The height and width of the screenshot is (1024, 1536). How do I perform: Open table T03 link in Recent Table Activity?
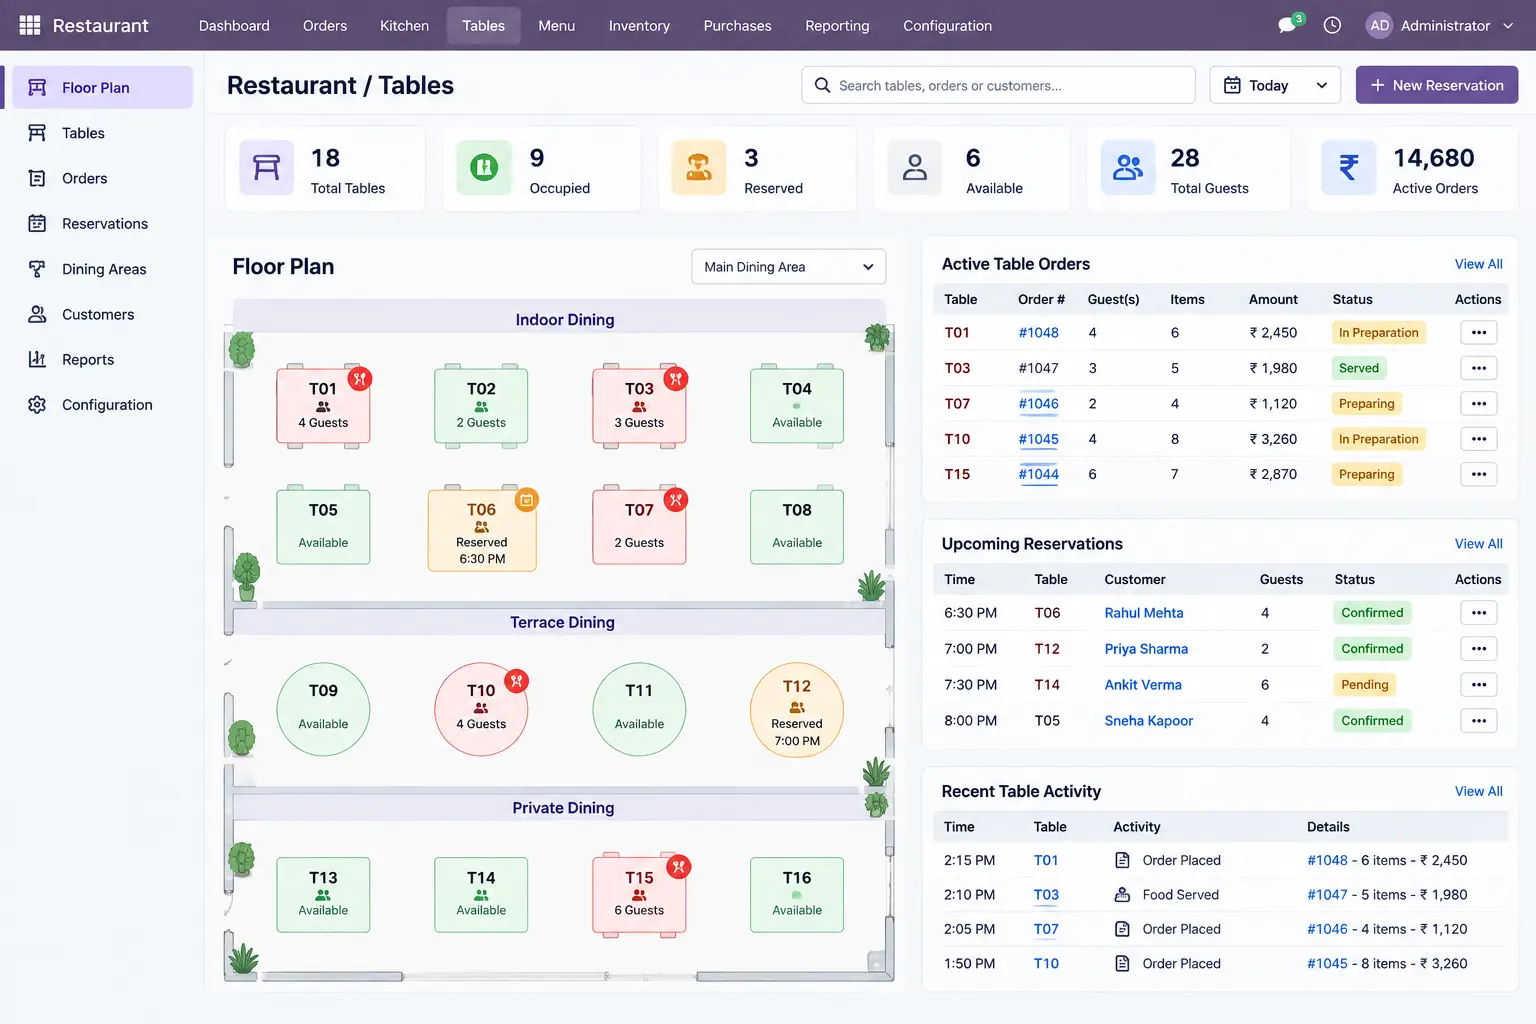tap(1046, 895)
